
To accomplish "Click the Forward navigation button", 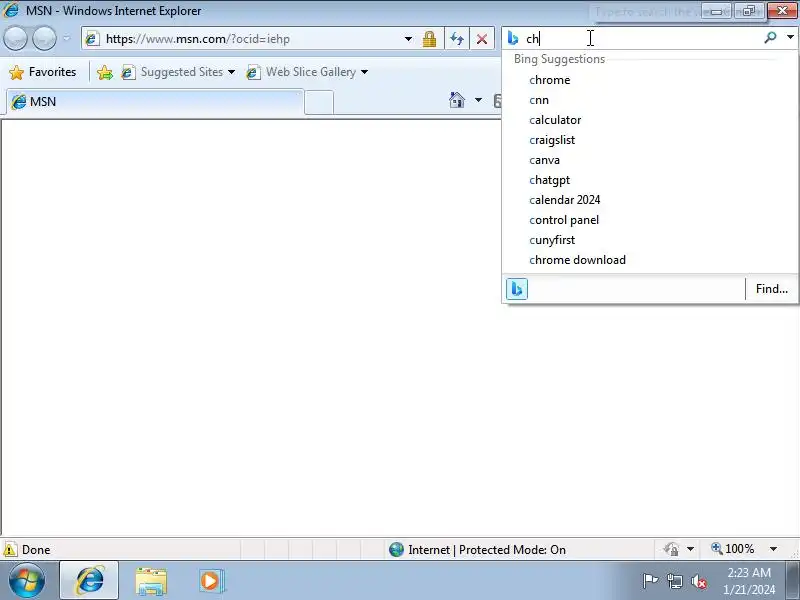I will point(44,38).
